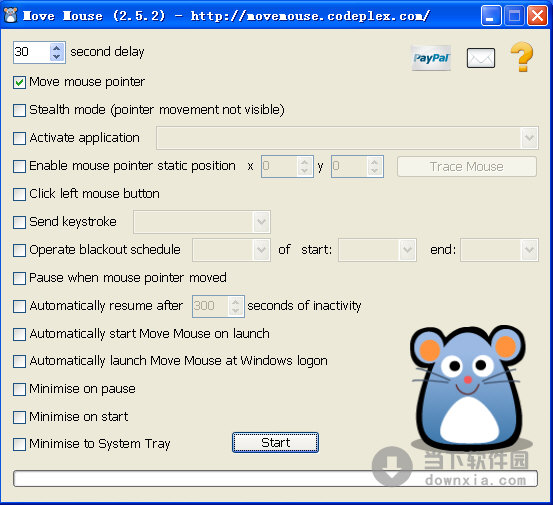Image resolution: width=553 pixels, height=505 pixels.
Task: Click the "second delay" label
Action: [107, 52]
